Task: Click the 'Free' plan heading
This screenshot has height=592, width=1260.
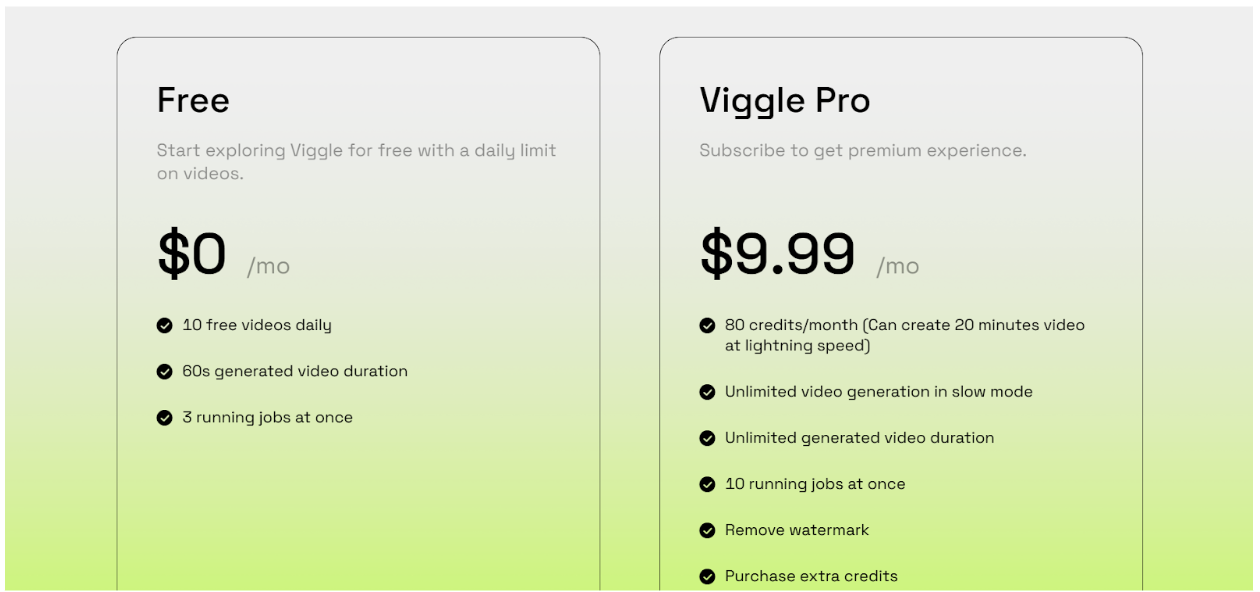Action: 193,100
